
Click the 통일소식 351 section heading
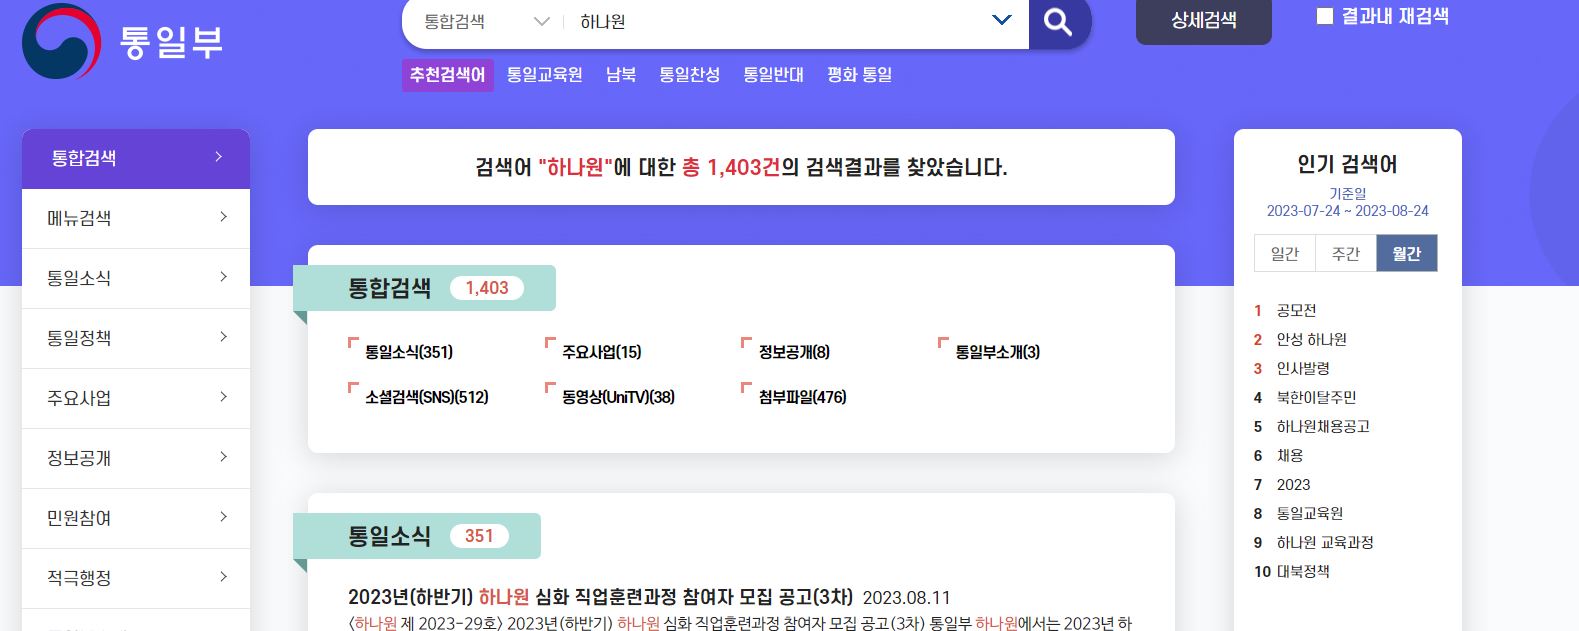(417, 536)
